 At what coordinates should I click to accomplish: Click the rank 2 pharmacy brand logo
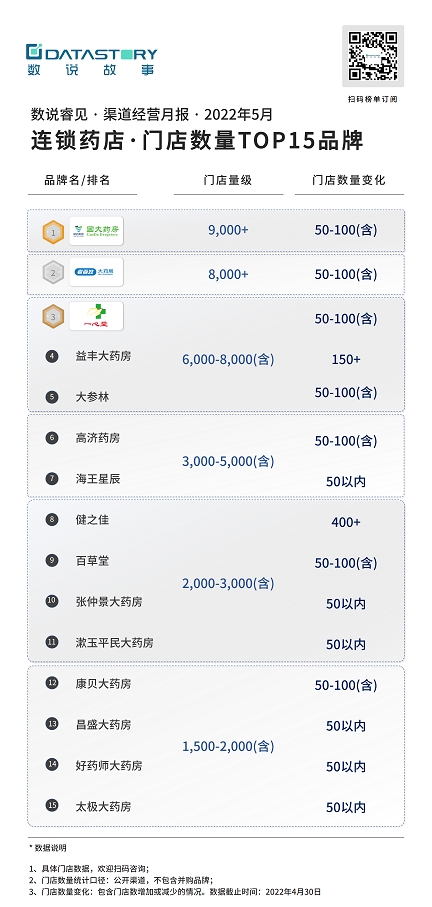[x=97, y=272]
